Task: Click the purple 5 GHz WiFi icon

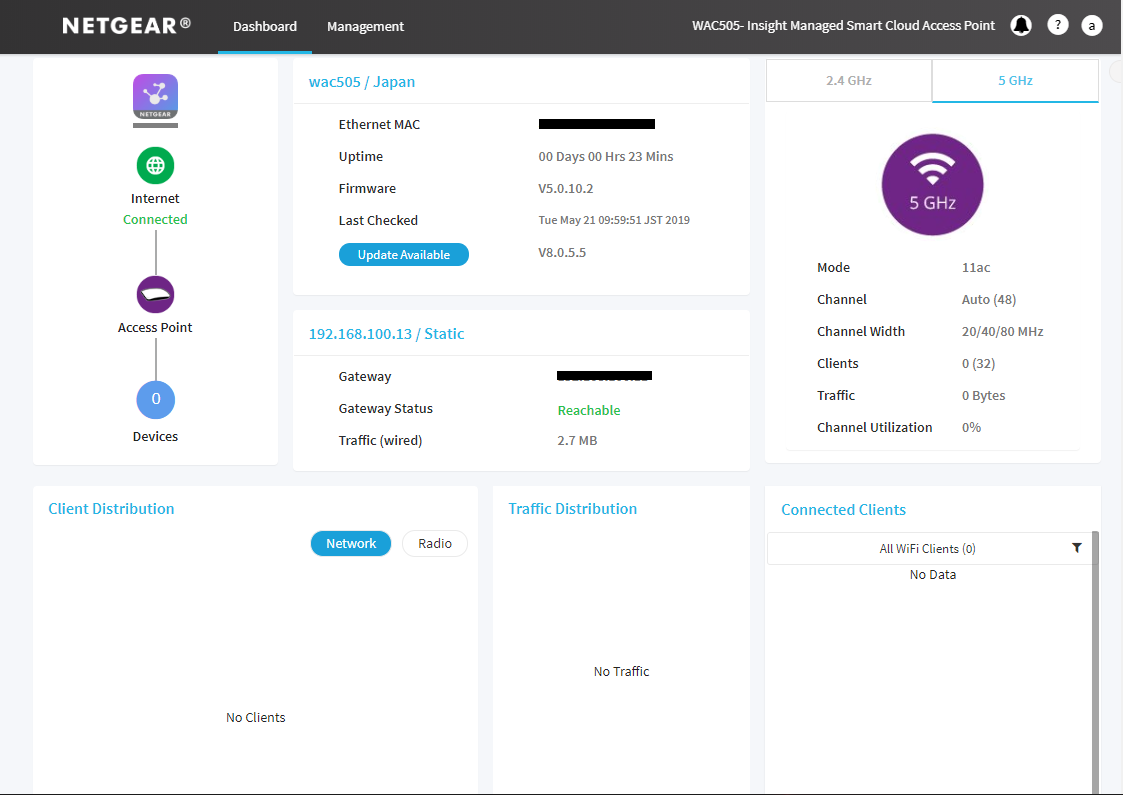Action: pos(932,184)
